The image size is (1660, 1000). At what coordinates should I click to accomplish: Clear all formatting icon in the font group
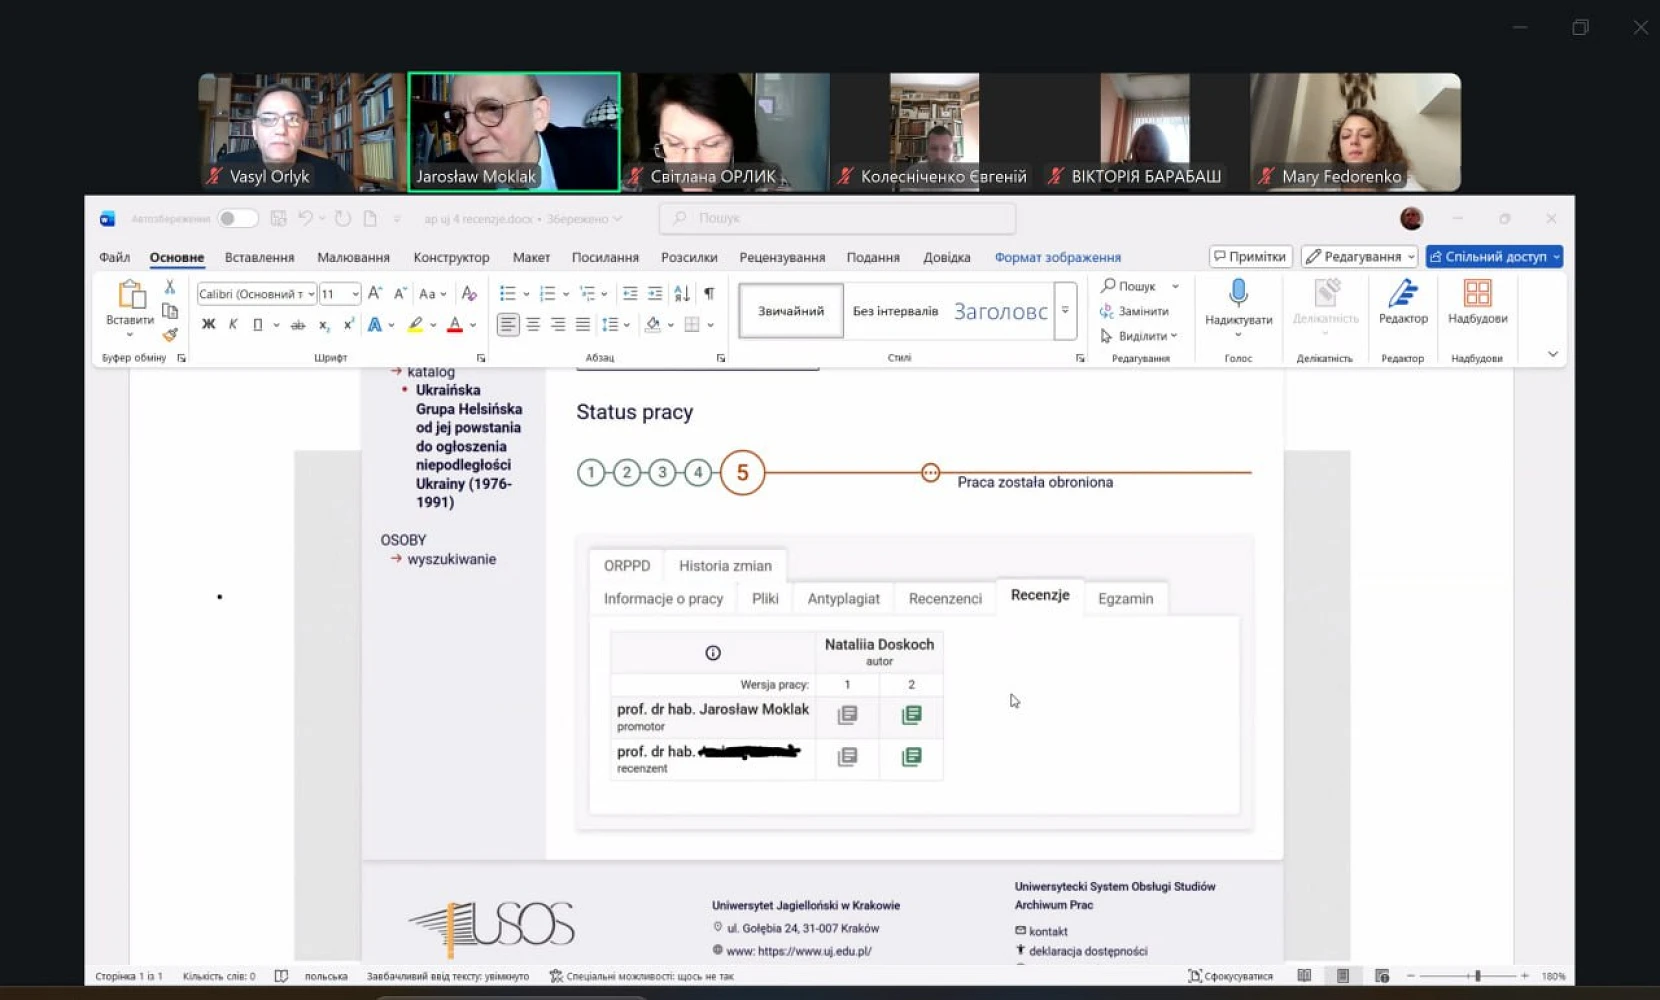469,293
